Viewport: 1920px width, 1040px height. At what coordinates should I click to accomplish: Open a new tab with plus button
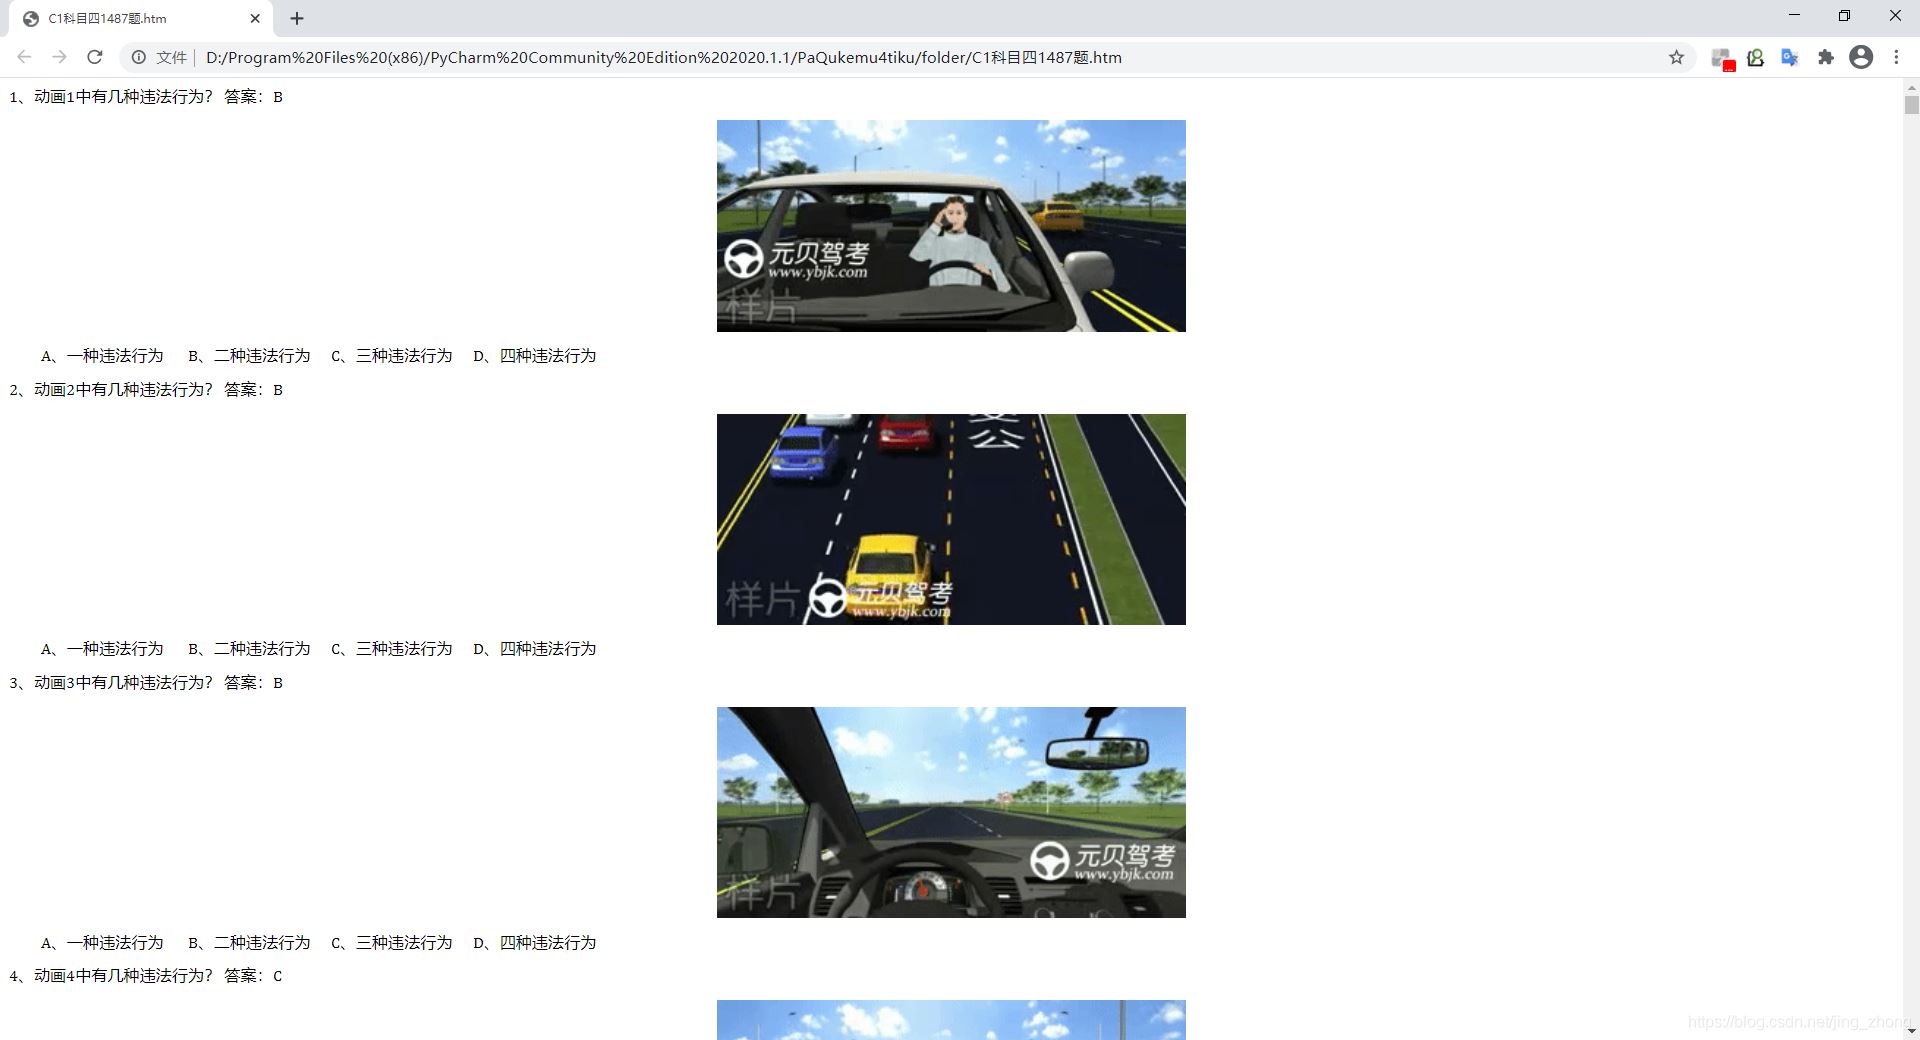[297, 18]
